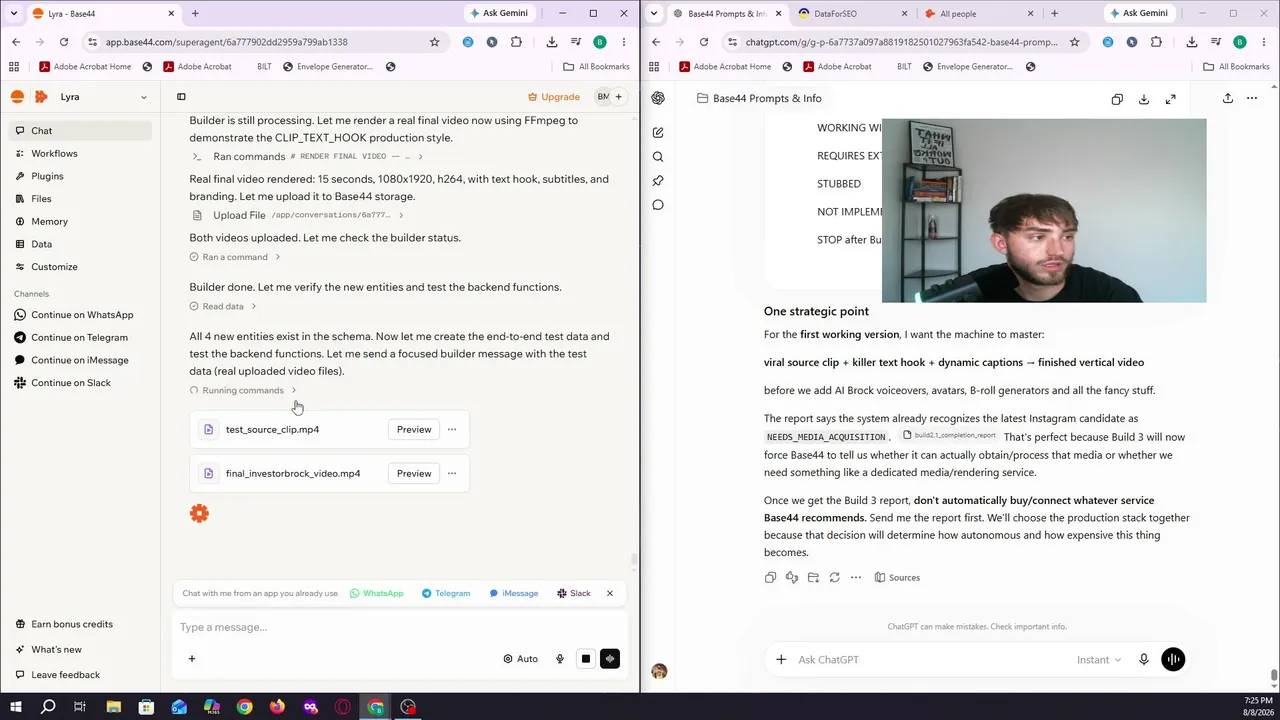The image size is (1280, 720).
Task: Launch Firefox from the taskbar
Action: tap(277, 707)
